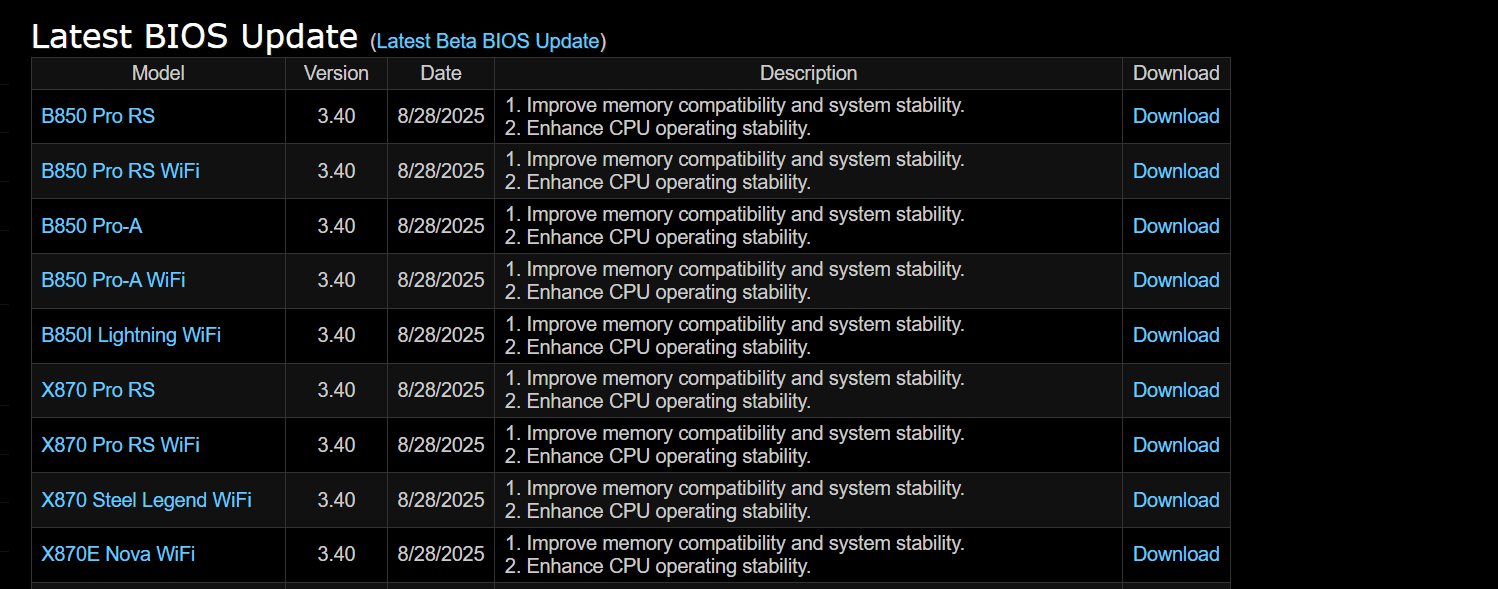
Task: Open the B850 Pro RS model page
Action: [98, 116]
